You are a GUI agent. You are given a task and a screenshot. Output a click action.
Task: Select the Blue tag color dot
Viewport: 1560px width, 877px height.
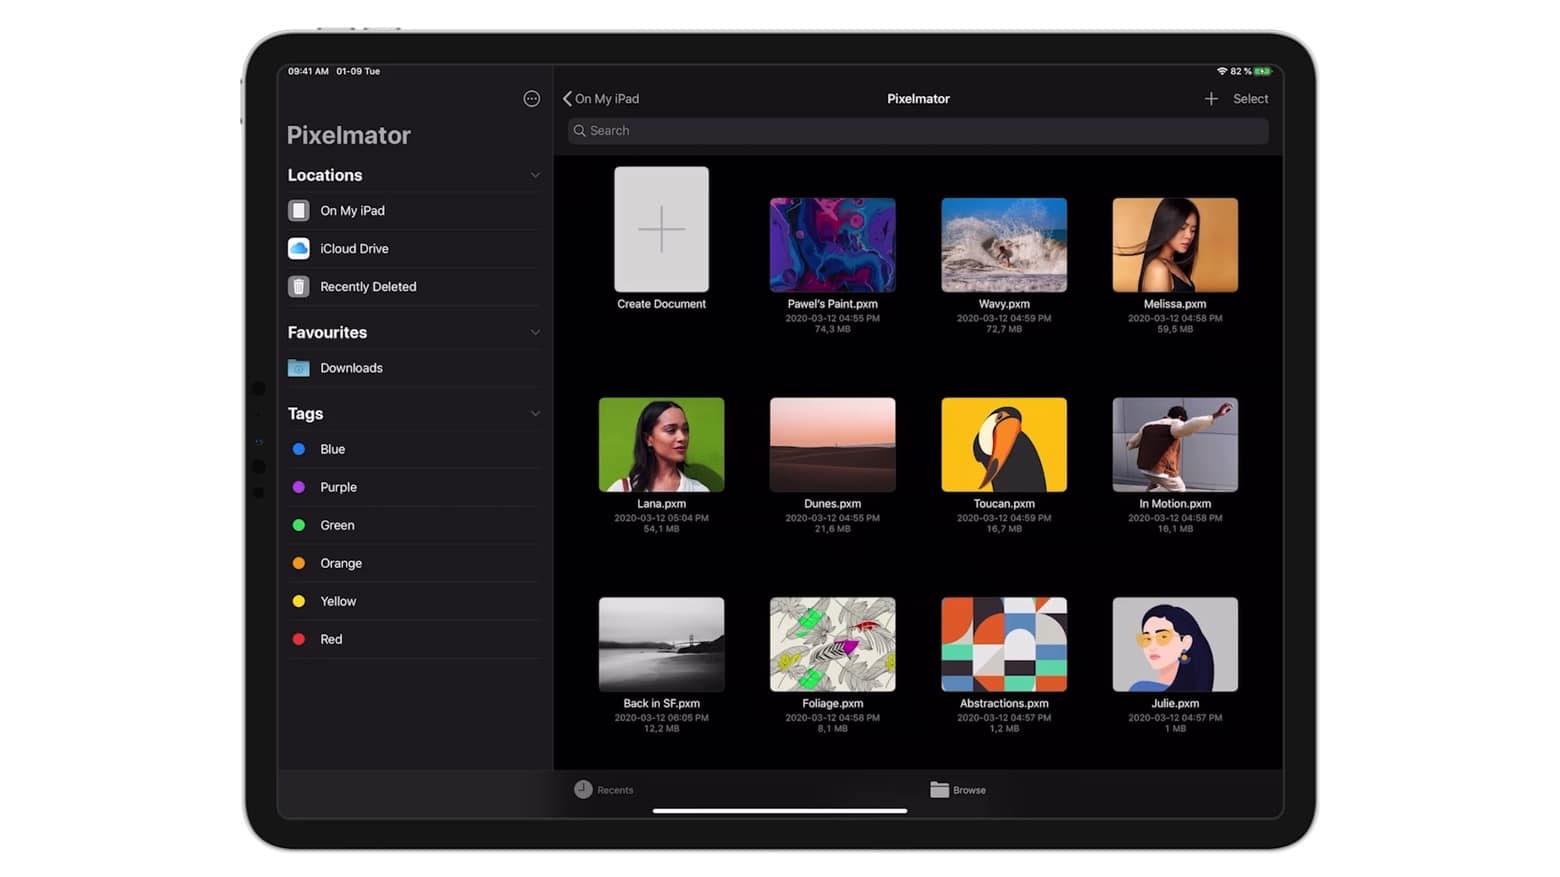(x=298, y=449)
